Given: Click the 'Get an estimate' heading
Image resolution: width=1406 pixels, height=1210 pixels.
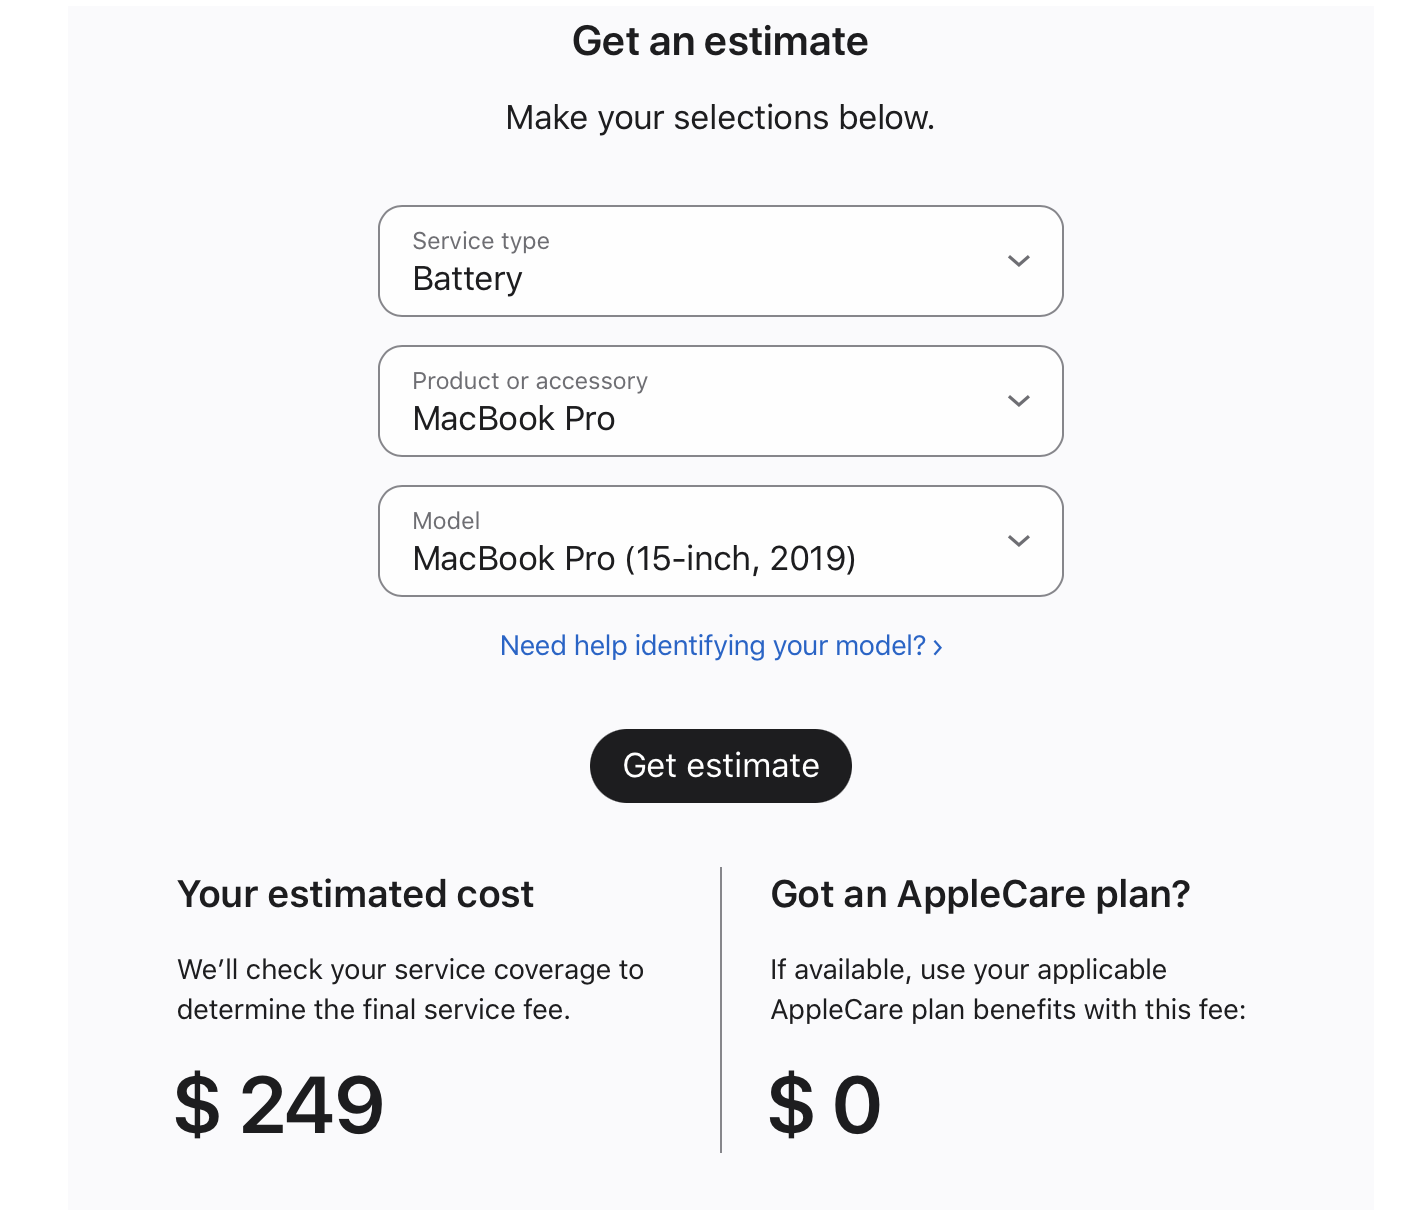Looking at the screenshot, I should [720, 41].
